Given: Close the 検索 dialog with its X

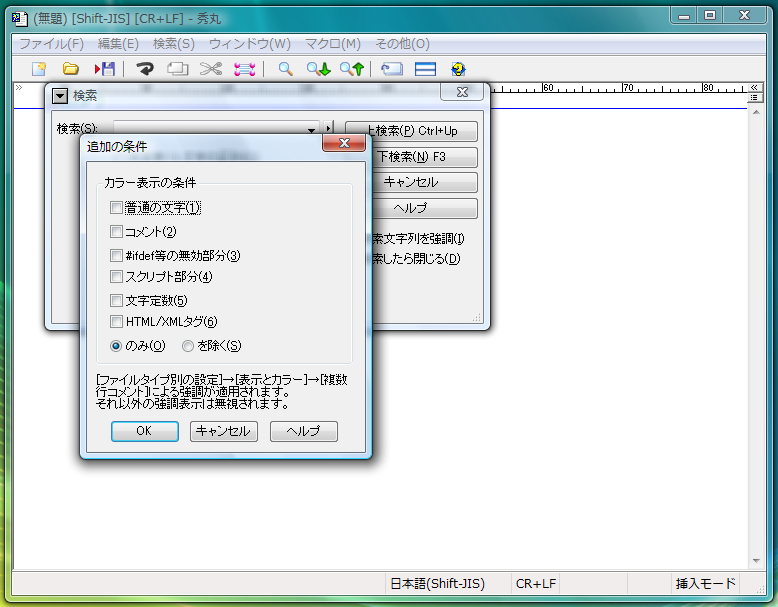Looking at the screenshot, I should (x=462, y=92).
